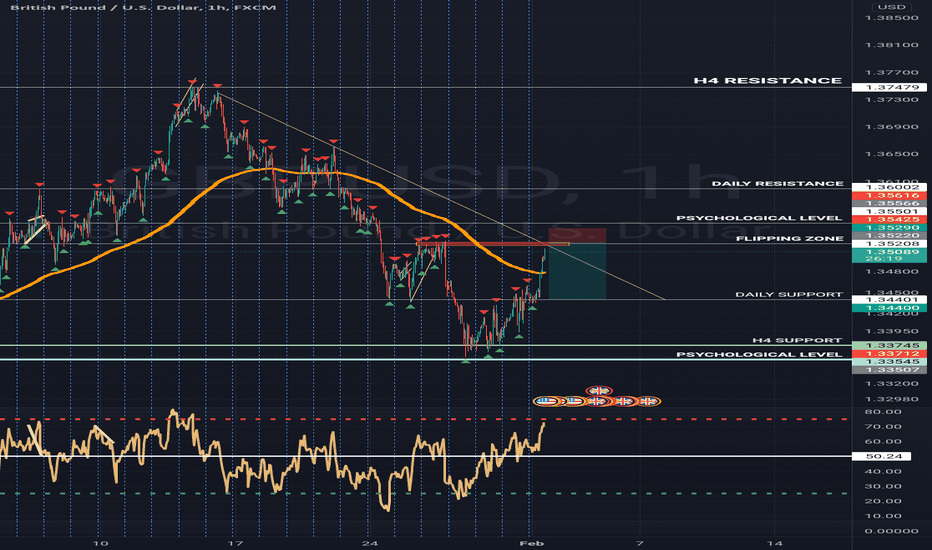Click the gray 1.35220 price label
This screenshot has width=932, height=550.
pyautogui.click(x=889, y=235)
